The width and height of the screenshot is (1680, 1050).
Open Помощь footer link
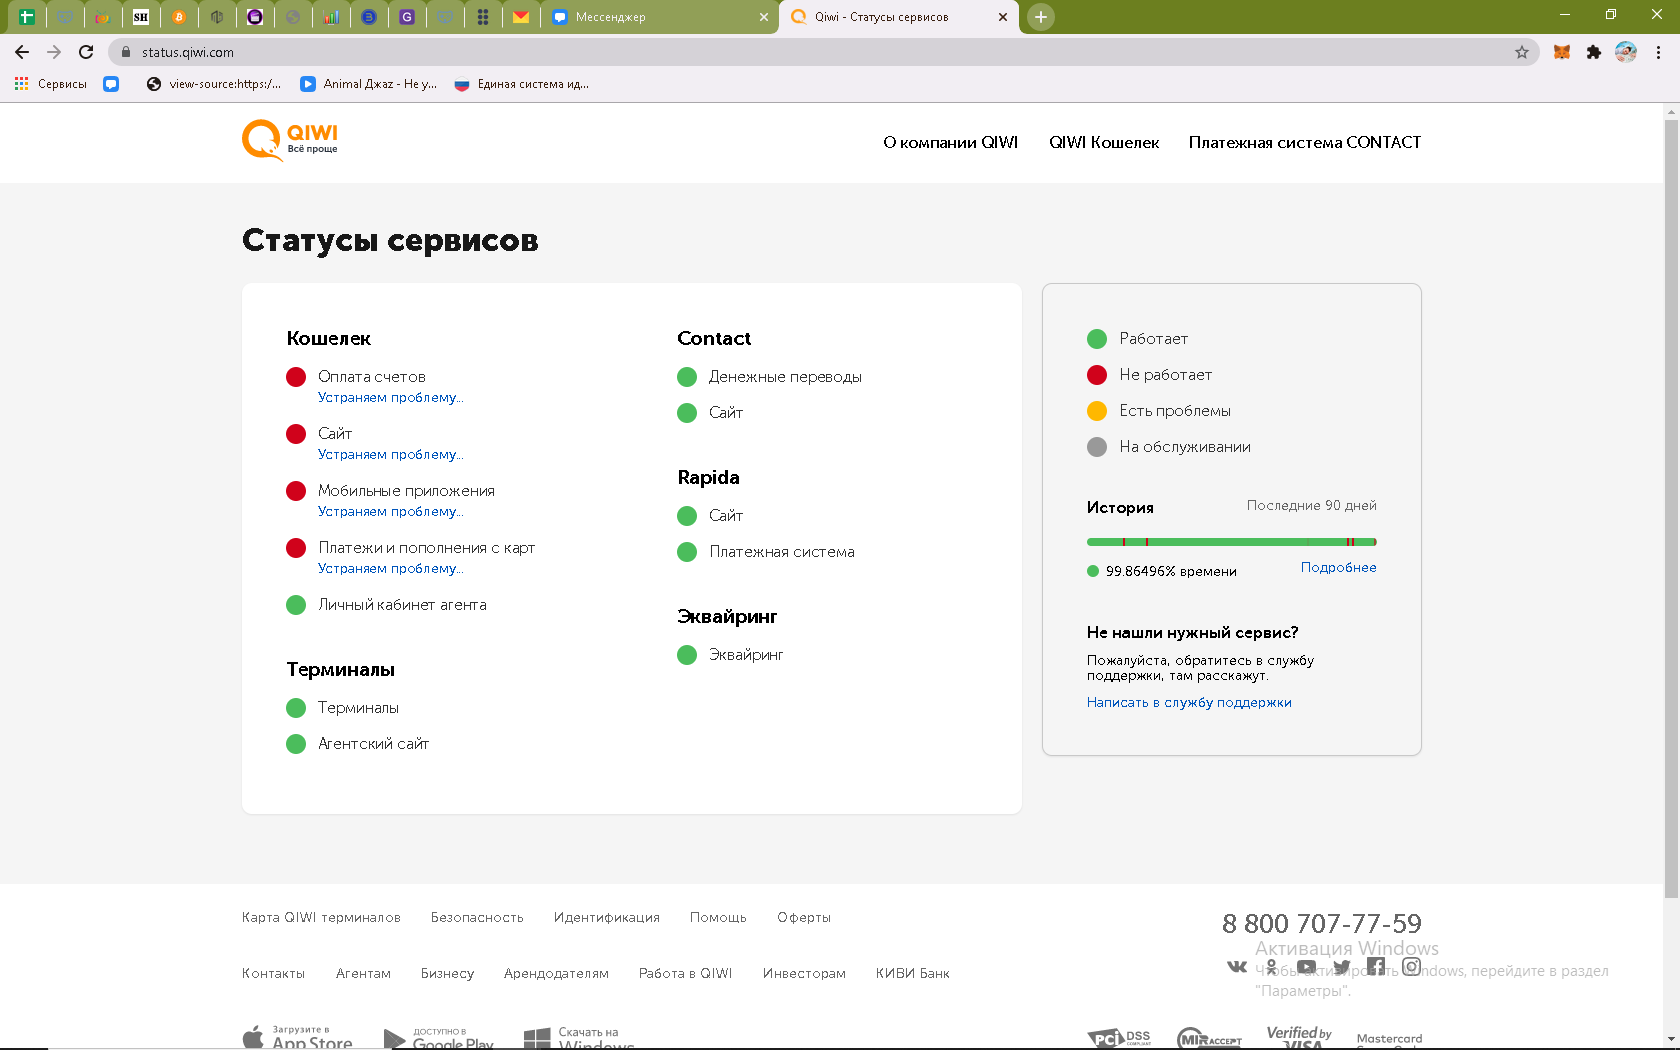(718, 917)
